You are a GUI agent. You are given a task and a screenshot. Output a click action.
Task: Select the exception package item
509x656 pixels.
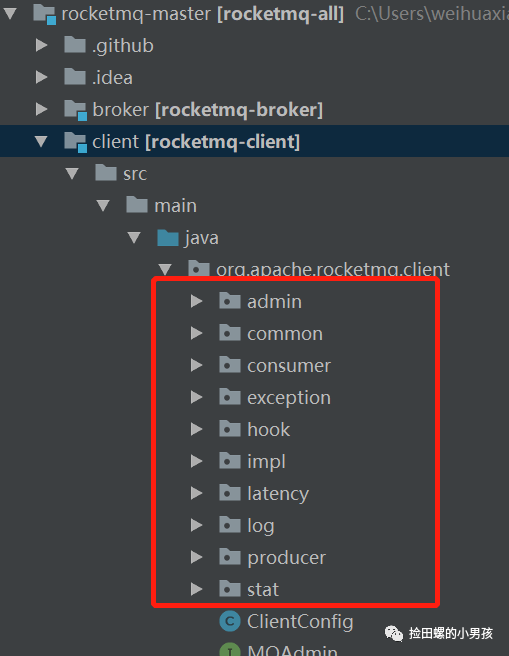click(x=275, y=397)
